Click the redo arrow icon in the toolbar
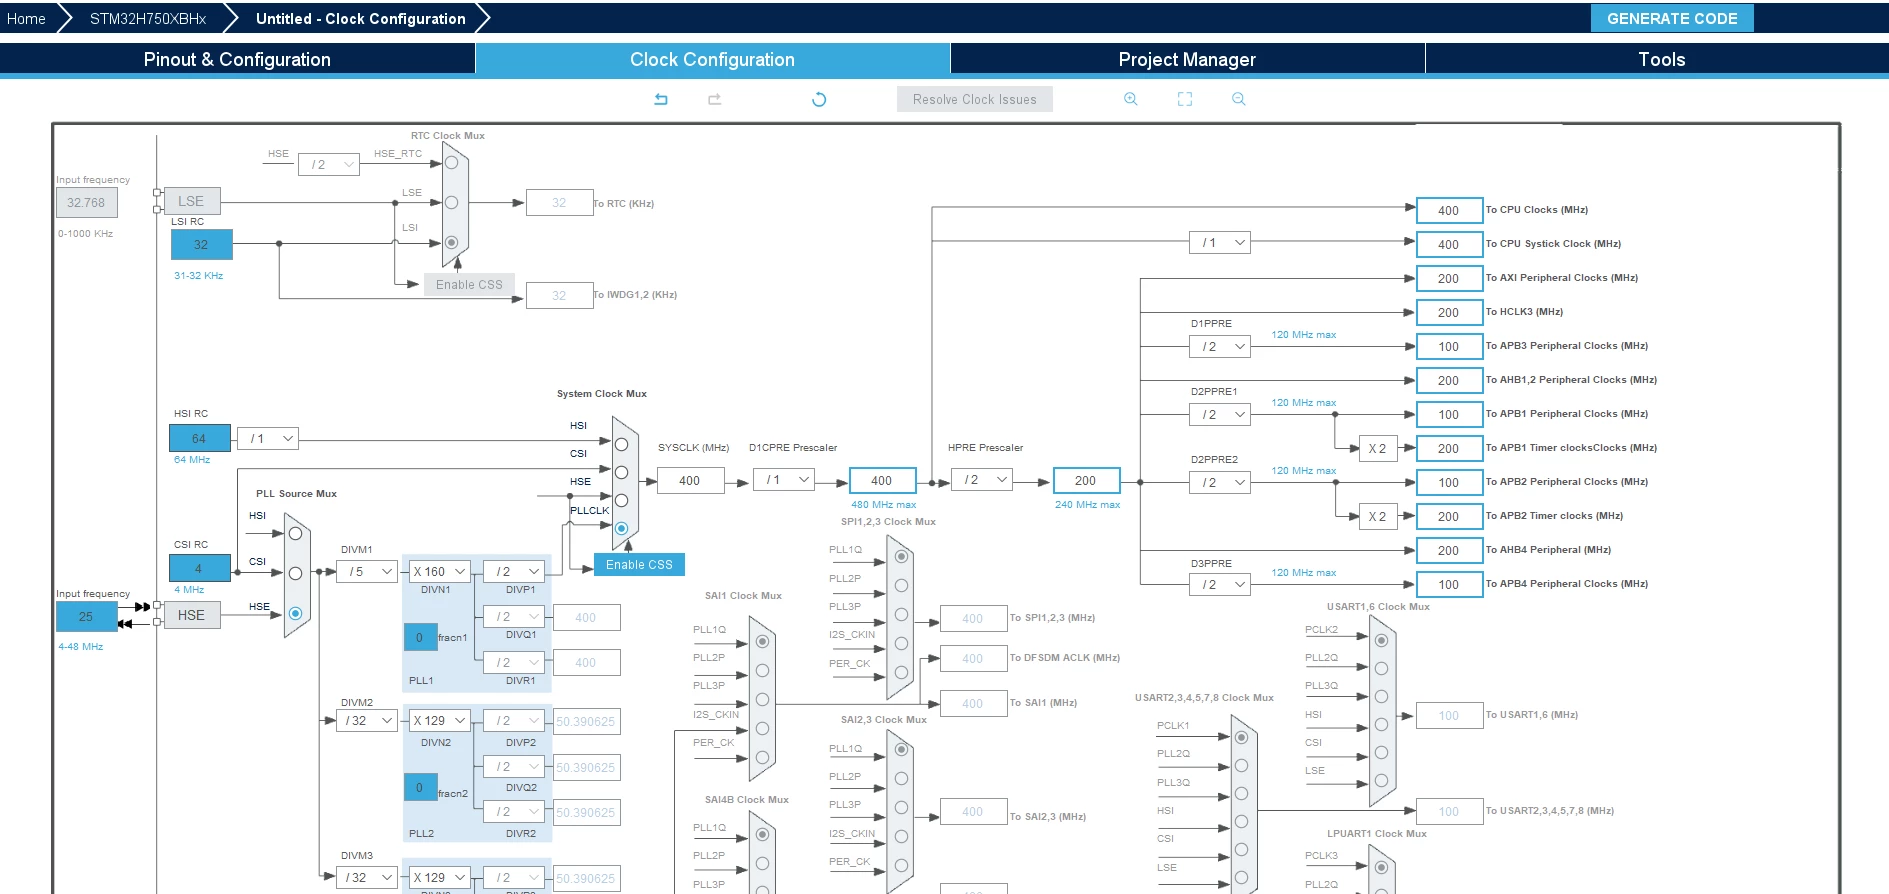The image size is (1889, 894). 714,99
